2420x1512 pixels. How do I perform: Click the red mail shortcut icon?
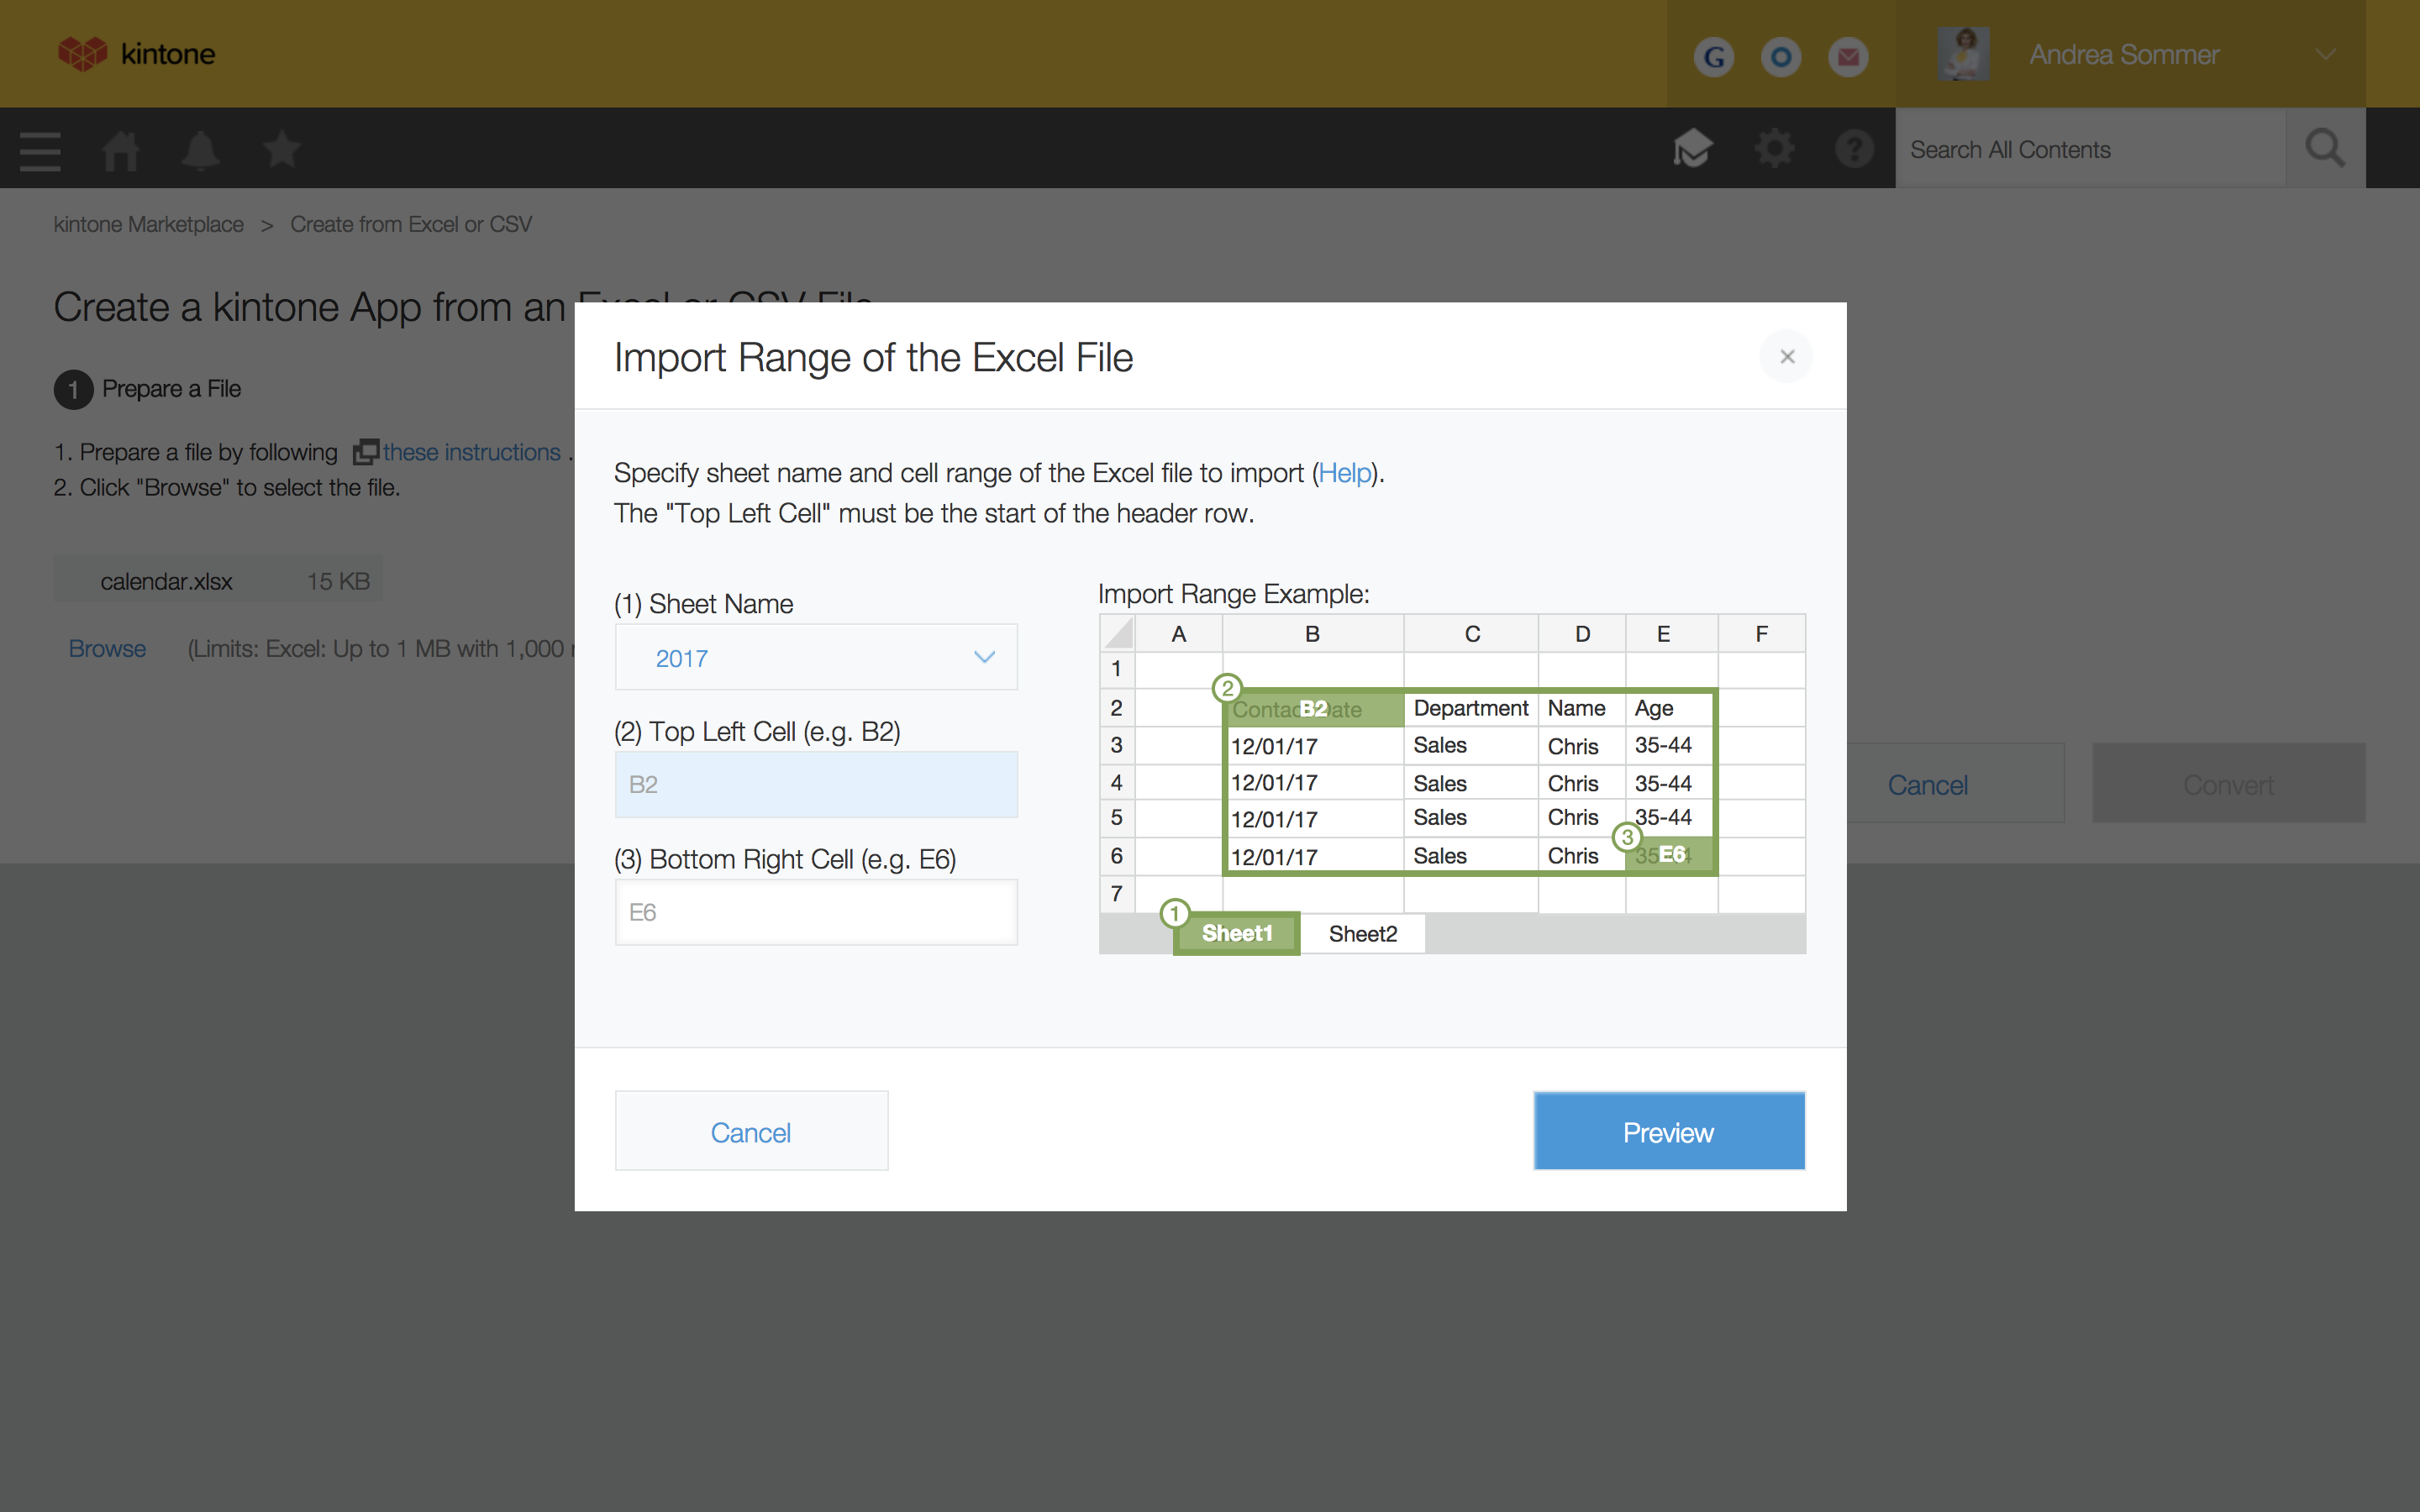point(1848,56)
